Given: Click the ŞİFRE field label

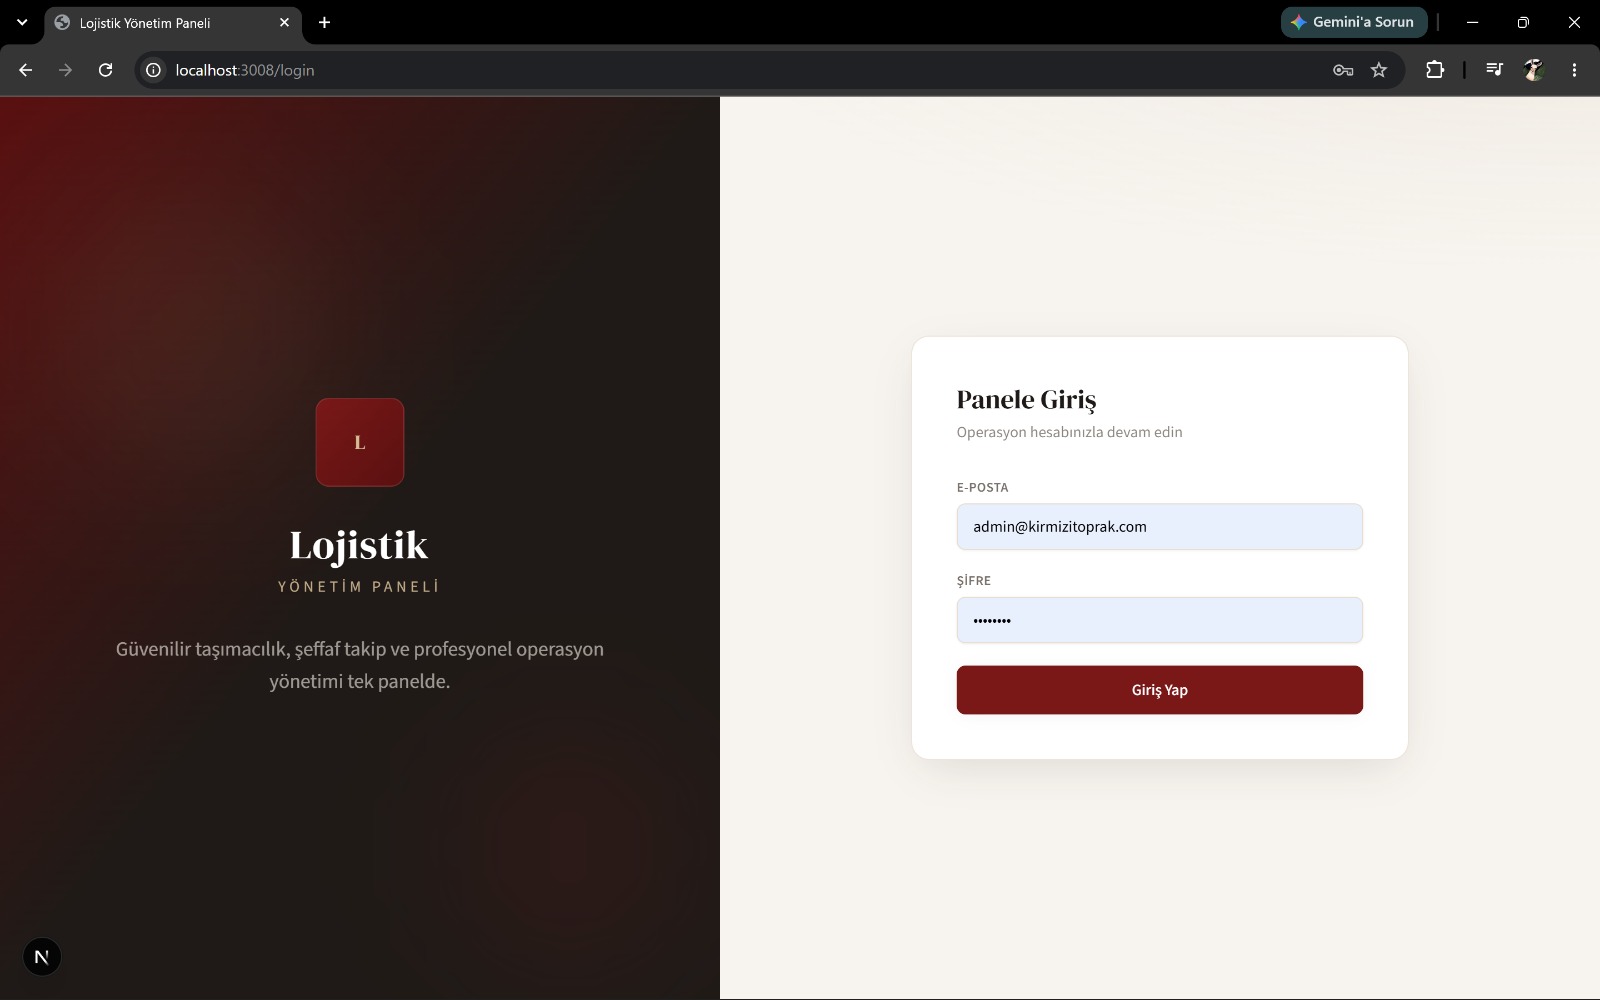Looking at the screenshot, I should pyautogui.click(x=974, y=581).
